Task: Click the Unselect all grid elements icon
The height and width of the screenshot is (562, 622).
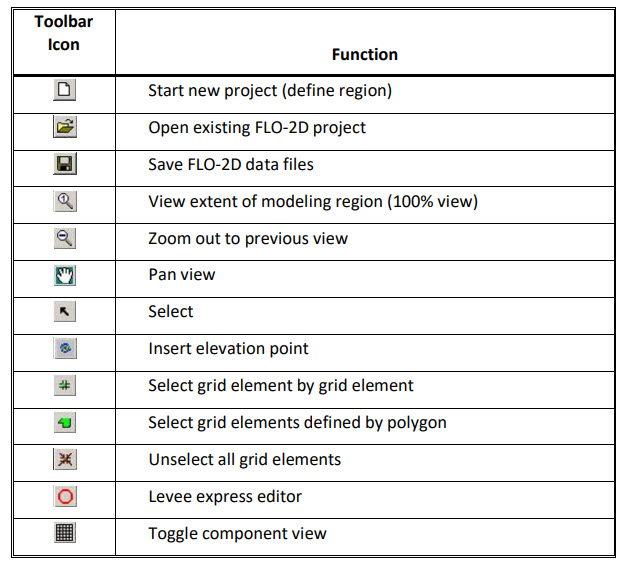Action: coord(64,459)
